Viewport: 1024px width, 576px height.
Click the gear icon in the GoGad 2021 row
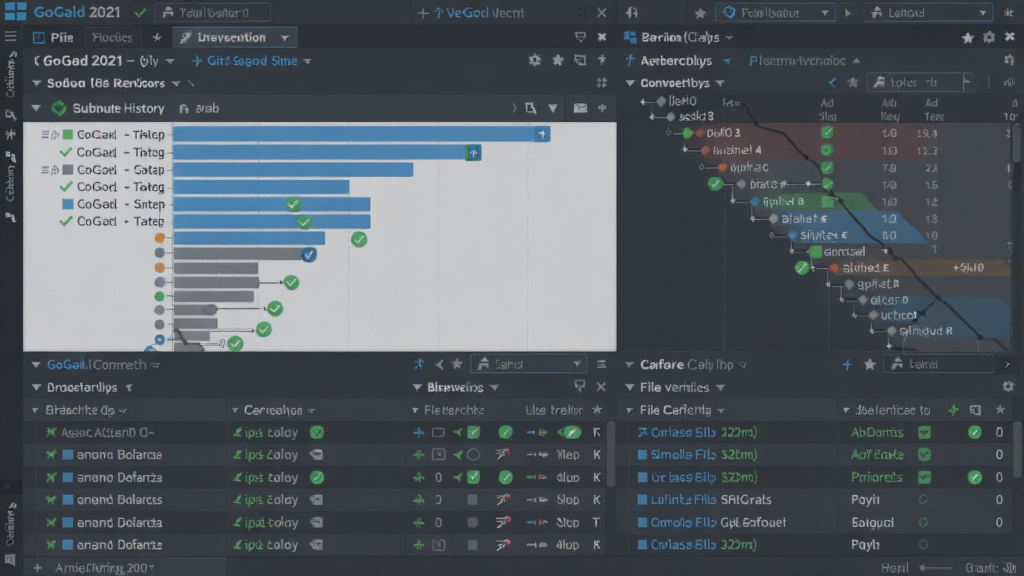[535, 61]
